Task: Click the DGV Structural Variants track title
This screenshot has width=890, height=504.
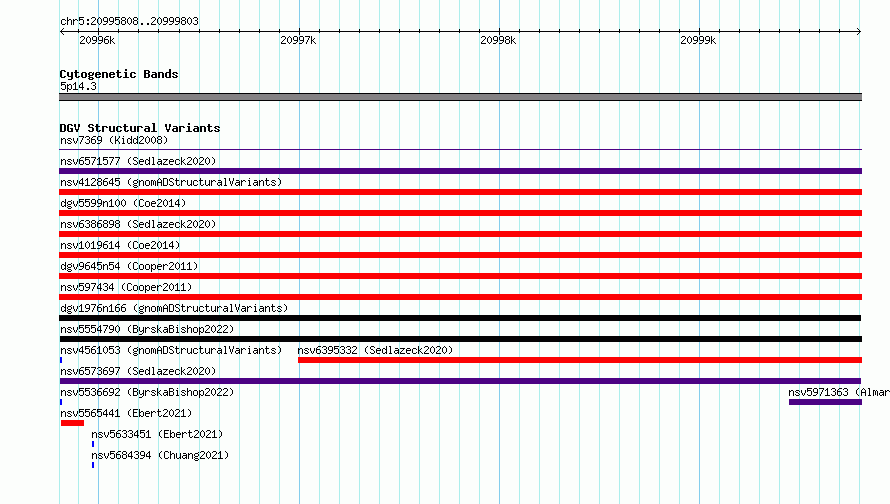Action: pyautogui.click(x=140, y=128)
